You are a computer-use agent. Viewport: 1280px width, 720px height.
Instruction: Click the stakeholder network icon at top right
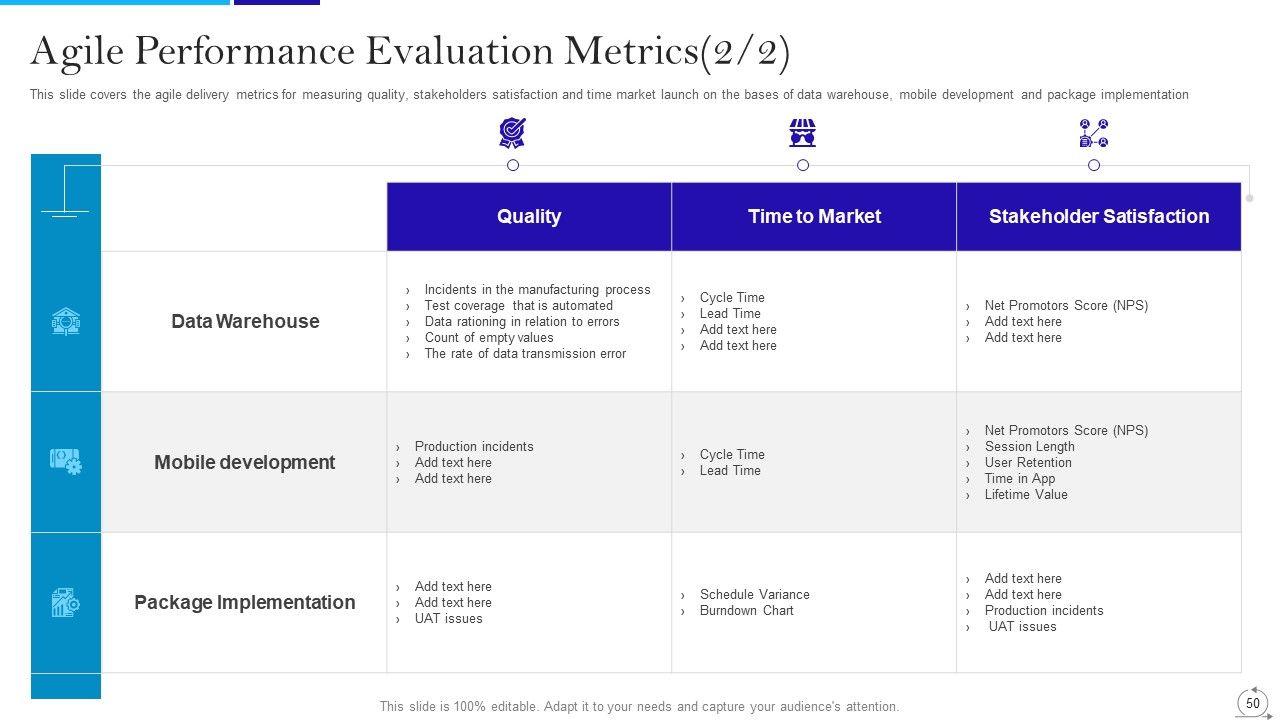click(1094, 132)
